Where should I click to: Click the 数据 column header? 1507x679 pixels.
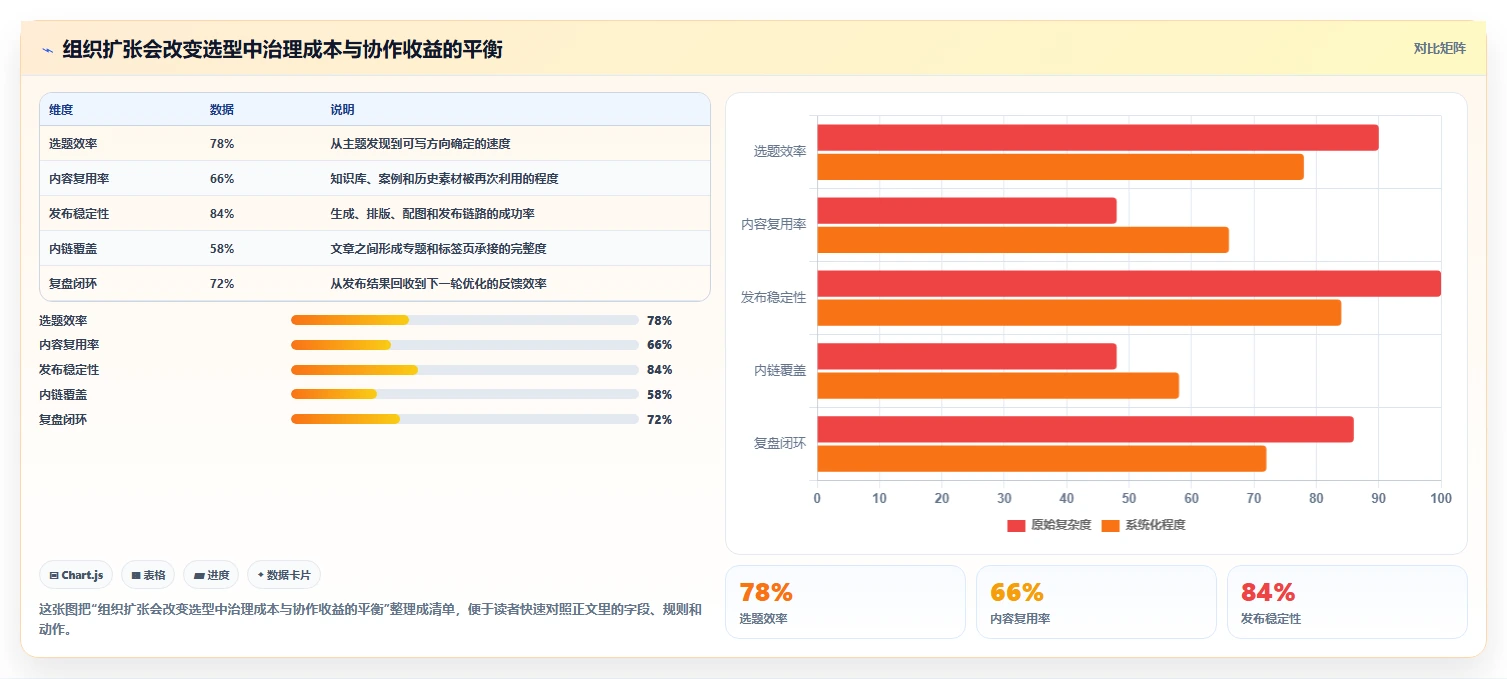[x=222, y=109]
